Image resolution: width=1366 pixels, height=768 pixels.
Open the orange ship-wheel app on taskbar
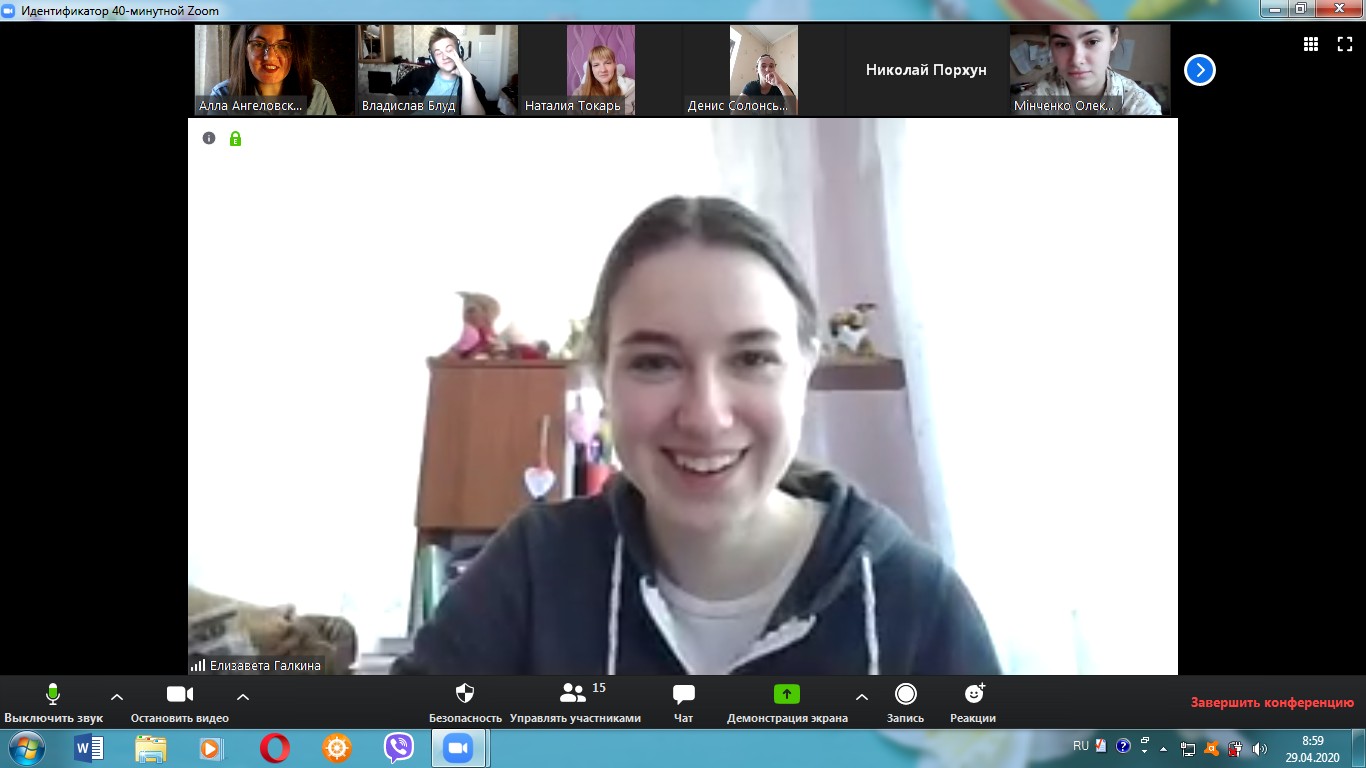click(337, 748)
